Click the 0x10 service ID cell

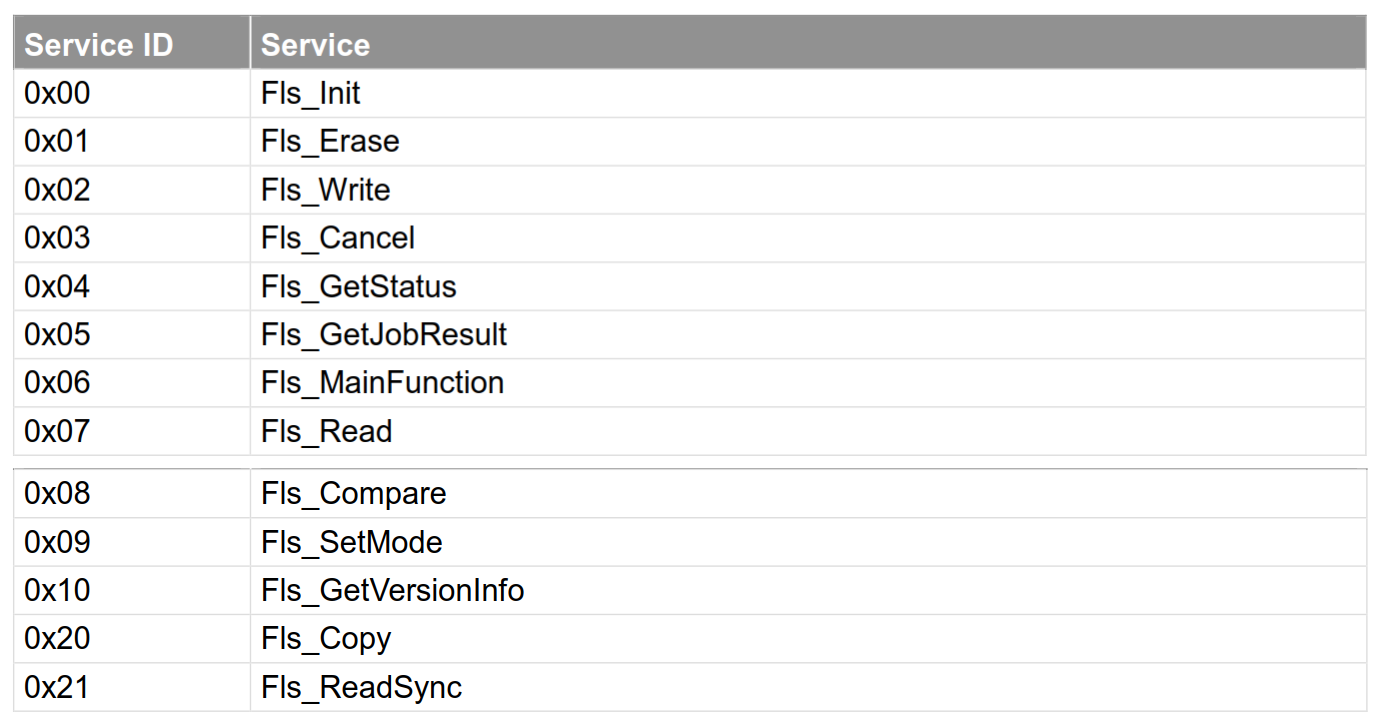click(x=132, y=590)
